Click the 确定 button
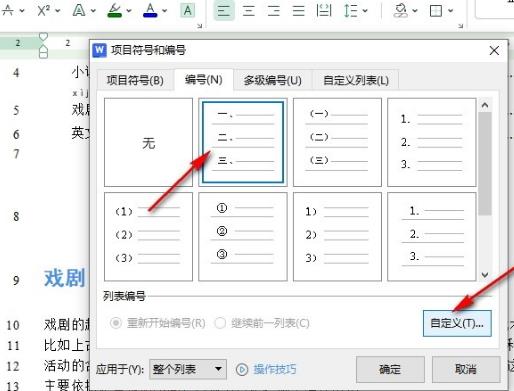The width and height of the screenshot is (514, 391). pos(390,369)
